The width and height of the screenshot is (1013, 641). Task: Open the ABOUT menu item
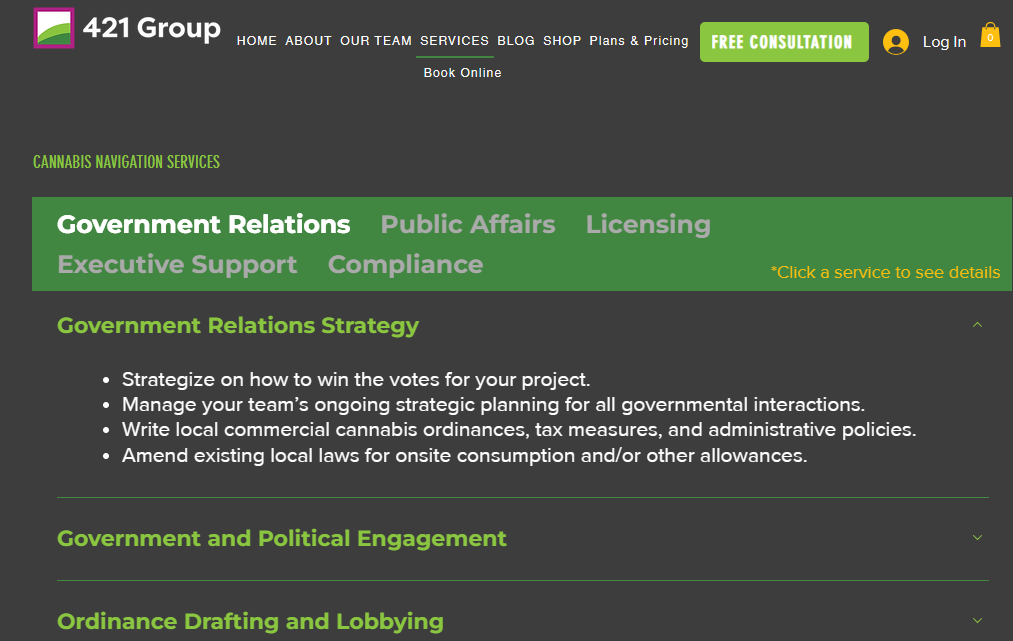pos(308,41)
